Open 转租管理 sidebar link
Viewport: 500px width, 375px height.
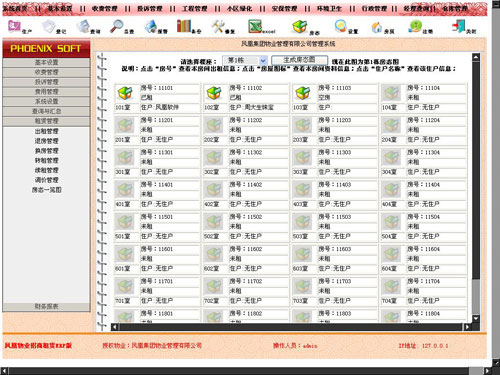click(46, 161)
